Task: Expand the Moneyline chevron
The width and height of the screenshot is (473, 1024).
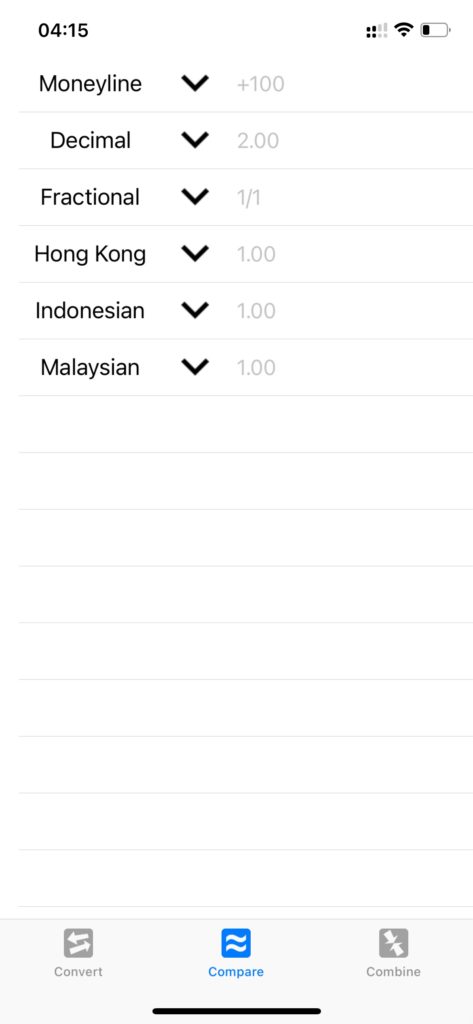Action: pyautogui.click(x=195, y=84)
